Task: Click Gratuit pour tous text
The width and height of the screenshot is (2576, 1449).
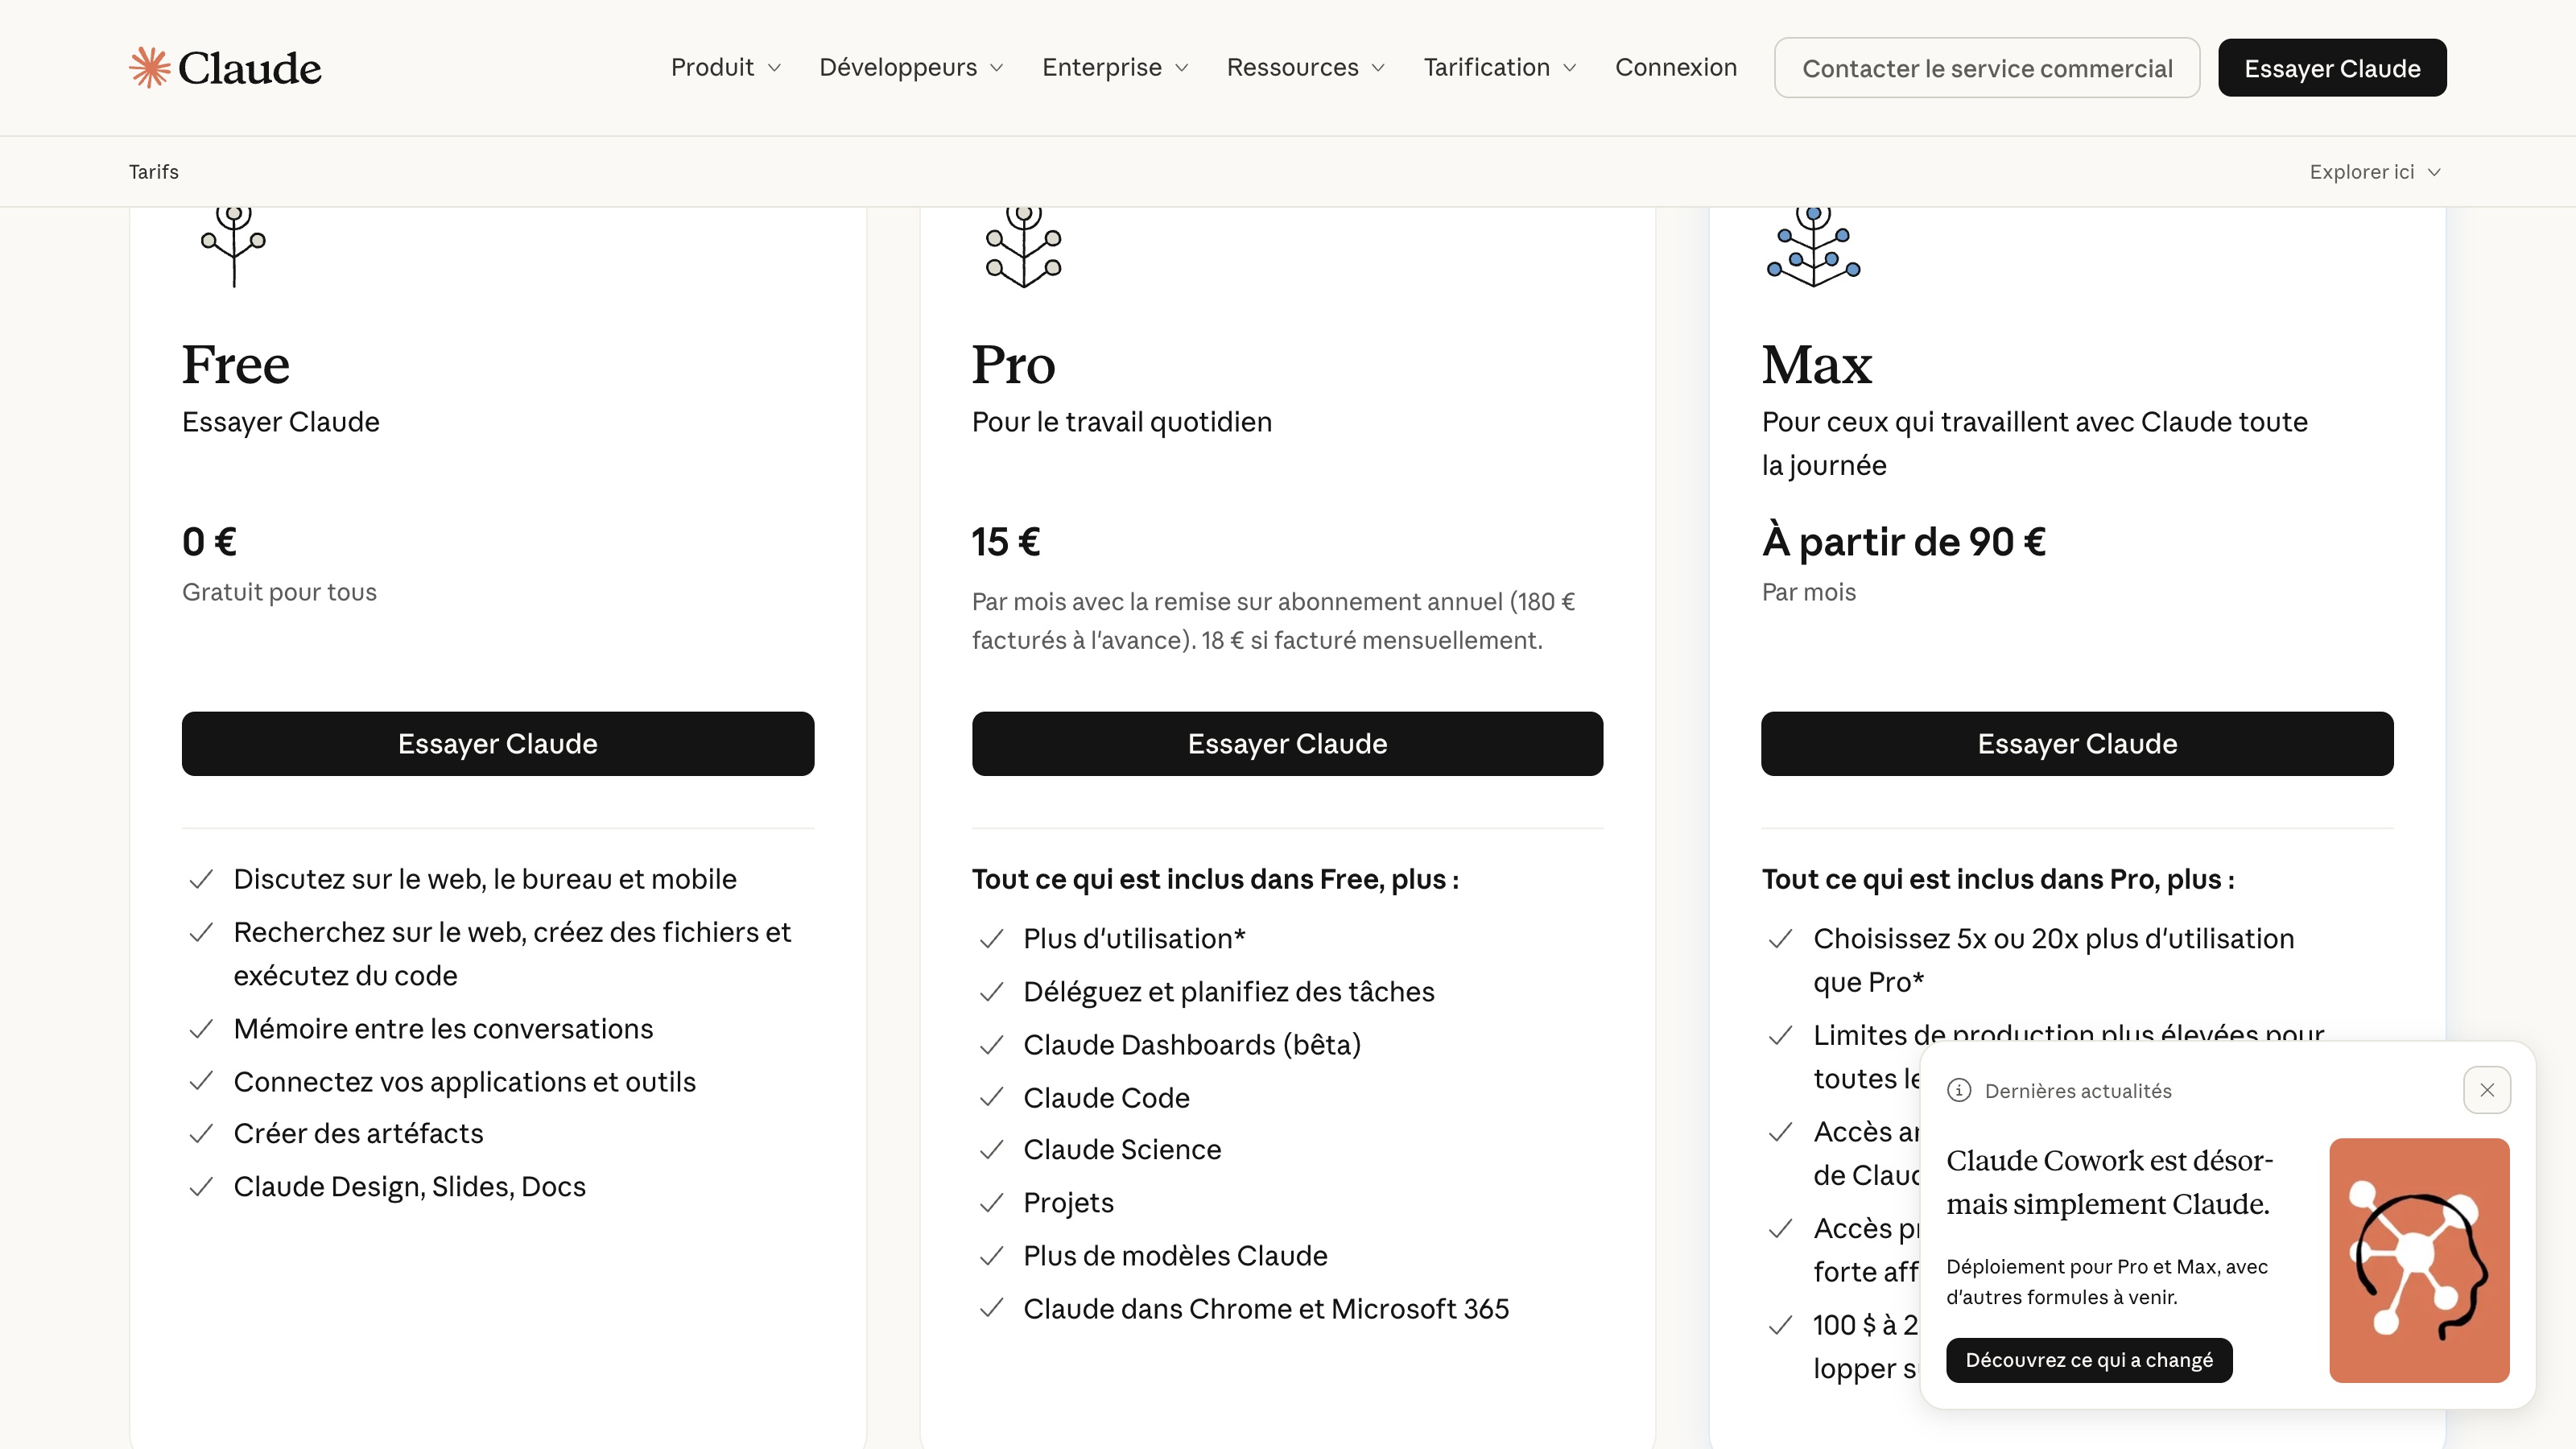Action: (x=279, y=592)
